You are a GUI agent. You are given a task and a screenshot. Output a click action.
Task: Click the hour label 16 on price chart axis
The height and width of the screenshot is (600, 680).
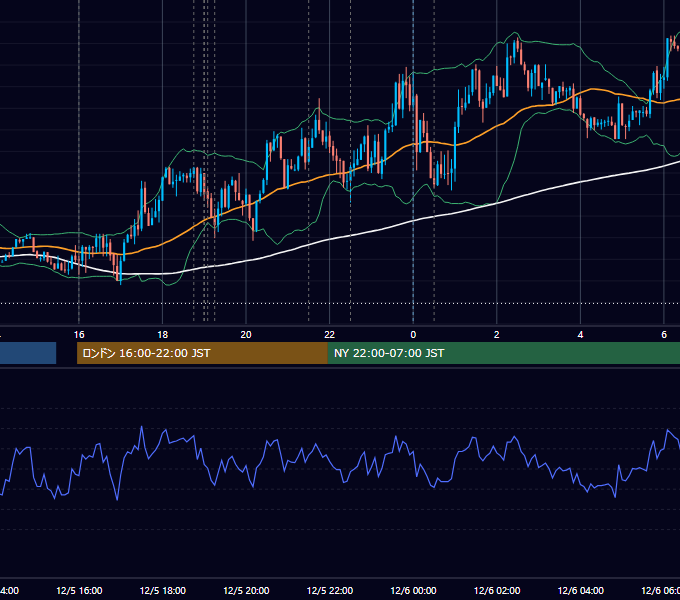click(79, 335)
